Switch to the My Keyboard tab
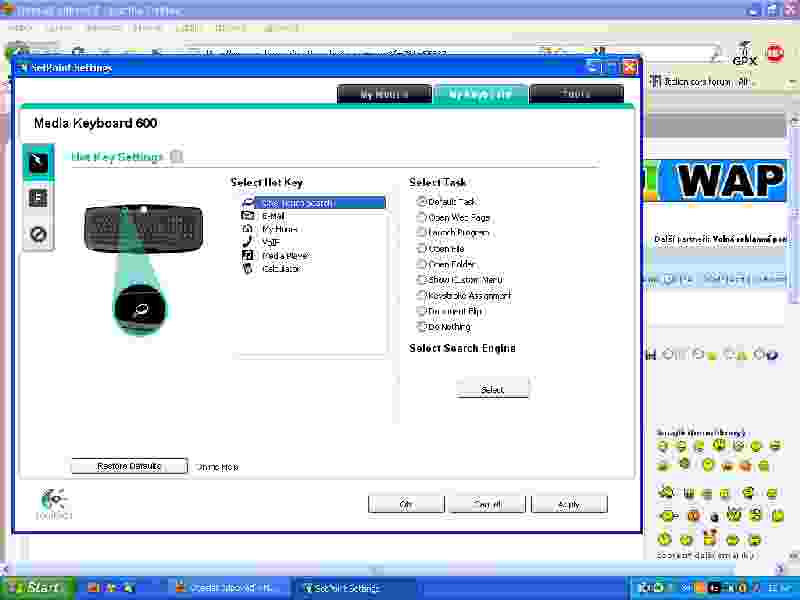The width and height of the screenshot is (800, 600). coord(480,94)
